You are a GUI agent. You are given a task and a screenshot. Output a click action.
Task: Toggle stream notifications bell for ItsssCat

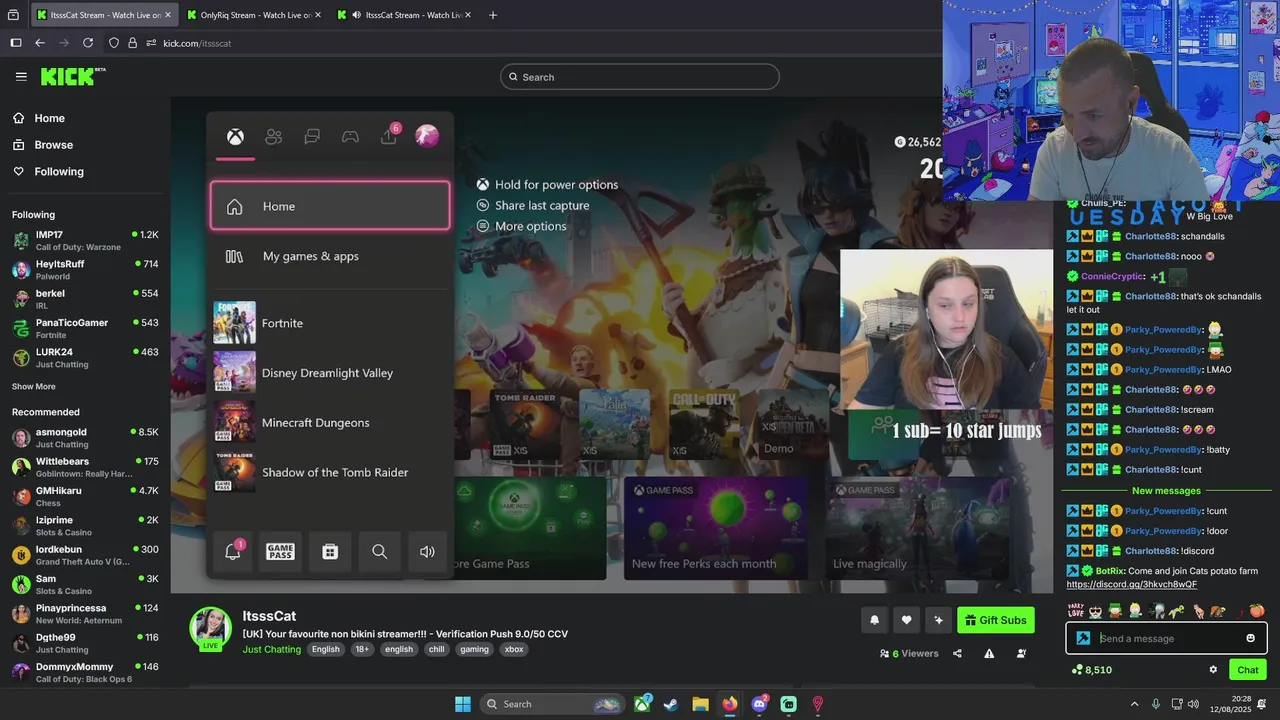(x=874, y=620)
